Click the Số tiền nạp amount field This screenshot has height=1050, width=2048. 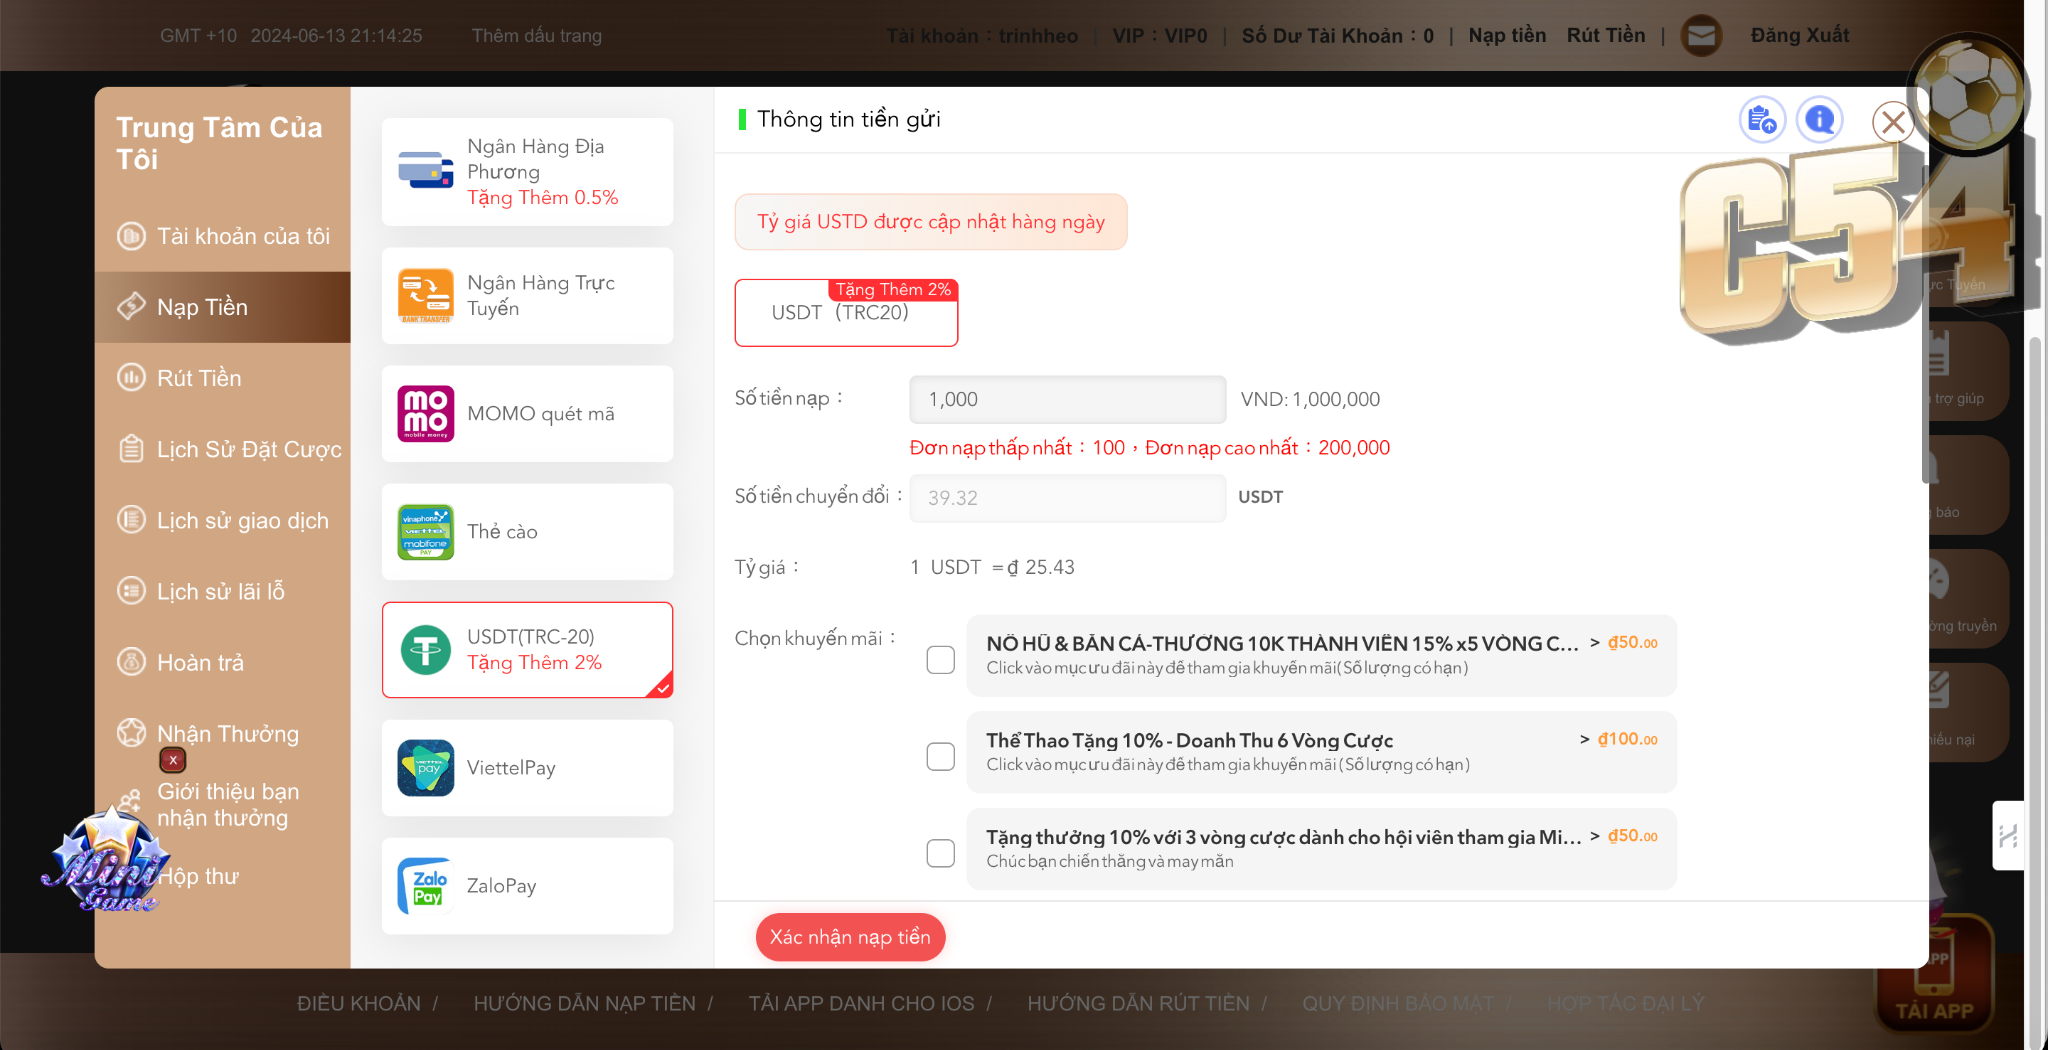pos(1067,399)
